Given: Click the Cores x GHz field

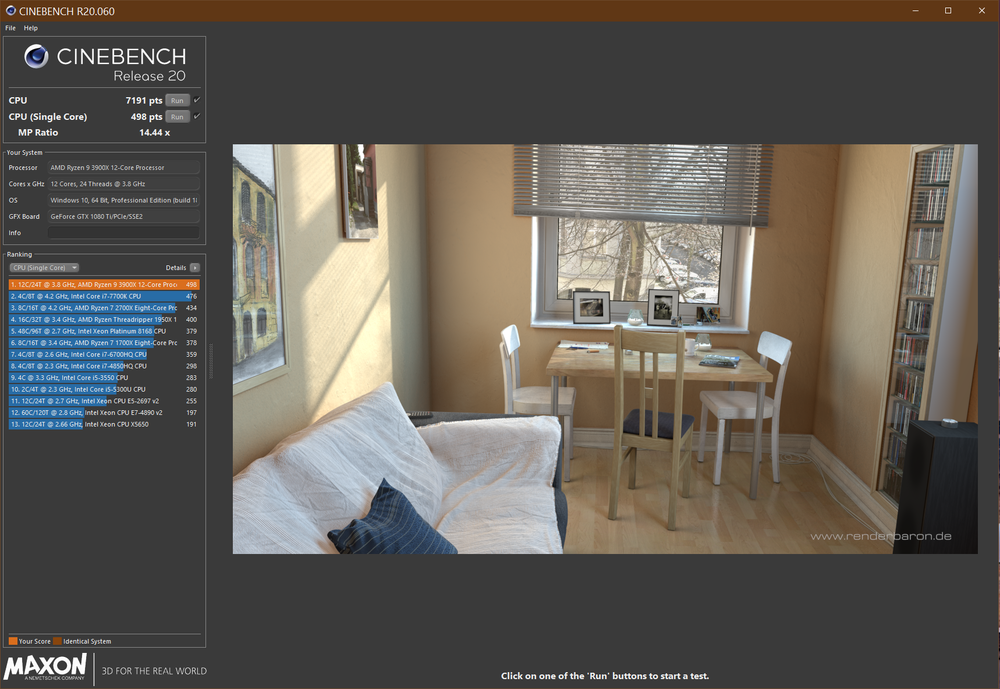Looking at the screenshot, I should pos(124,184).
